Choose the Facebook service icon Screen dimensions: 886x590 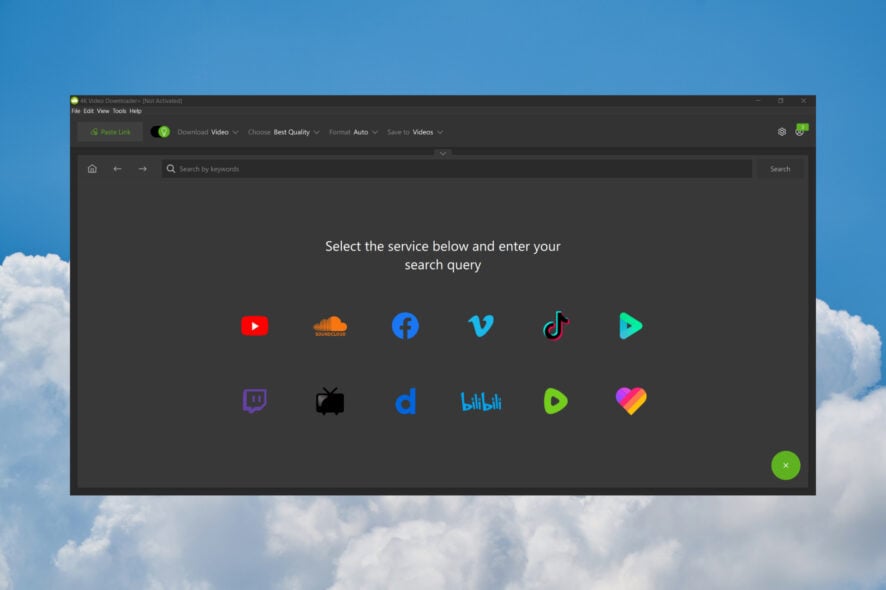(x=405, y=326)
